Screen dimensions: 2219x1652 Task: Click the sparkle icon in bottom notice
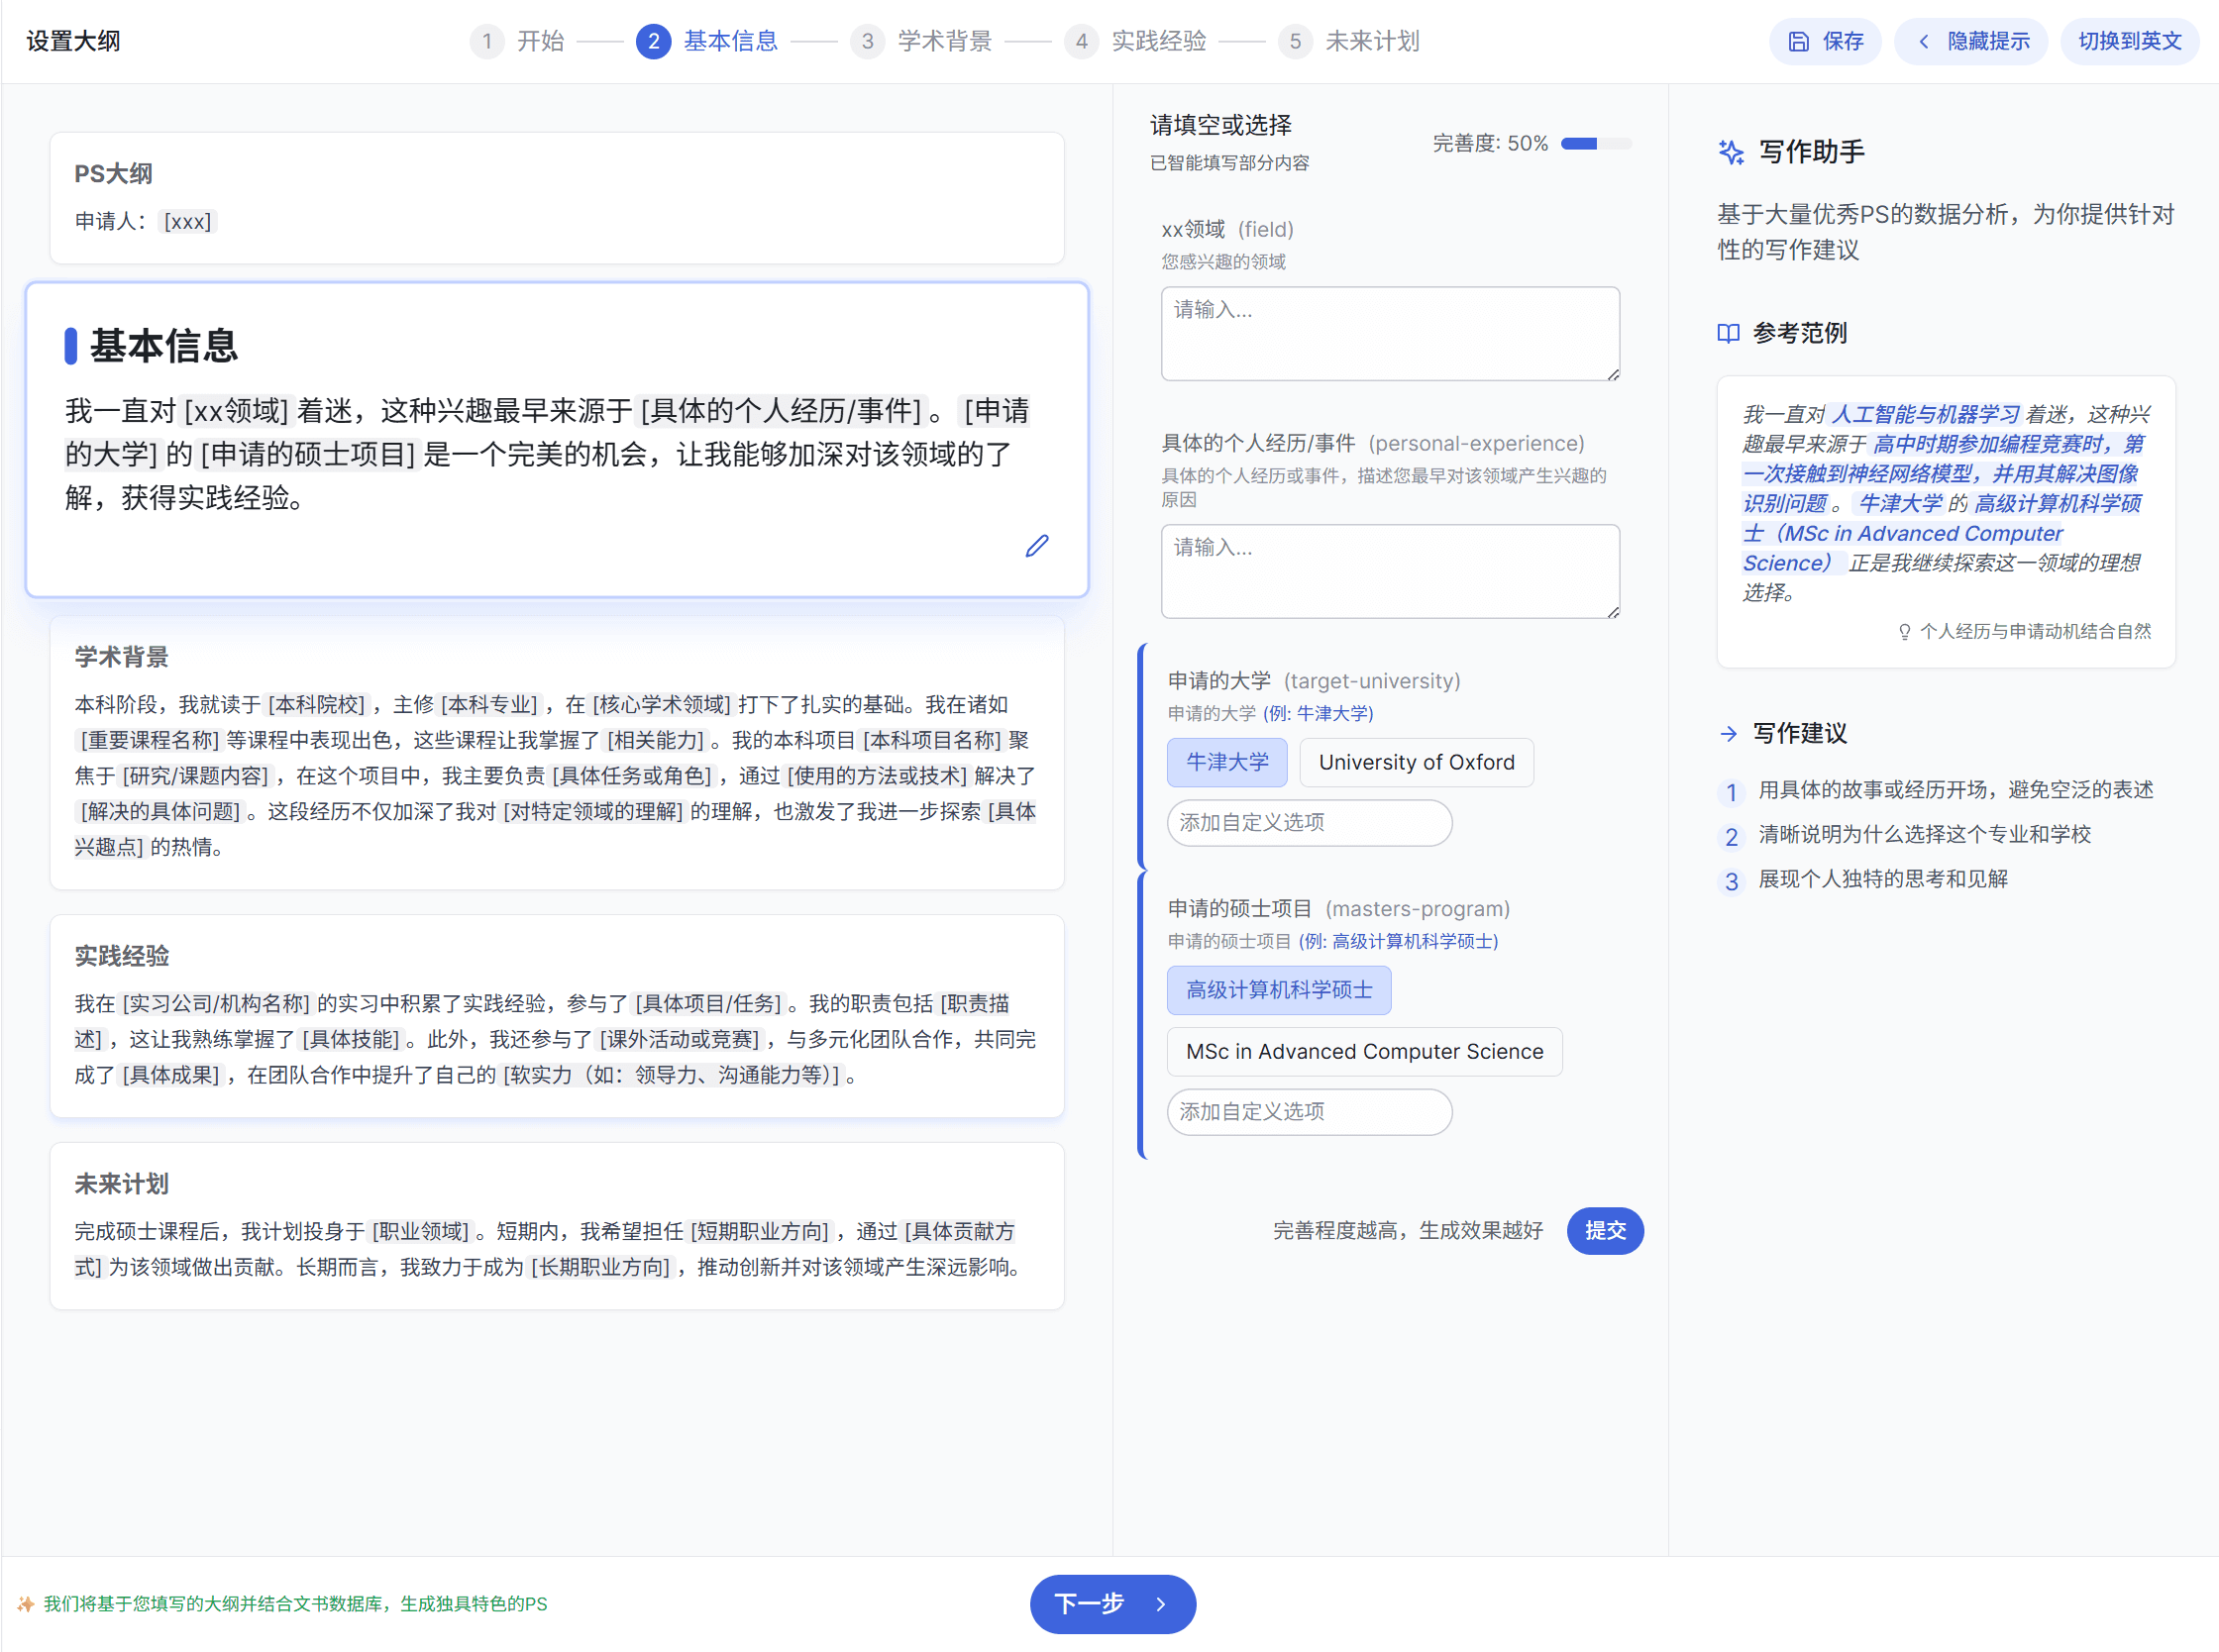point(25,1604)
